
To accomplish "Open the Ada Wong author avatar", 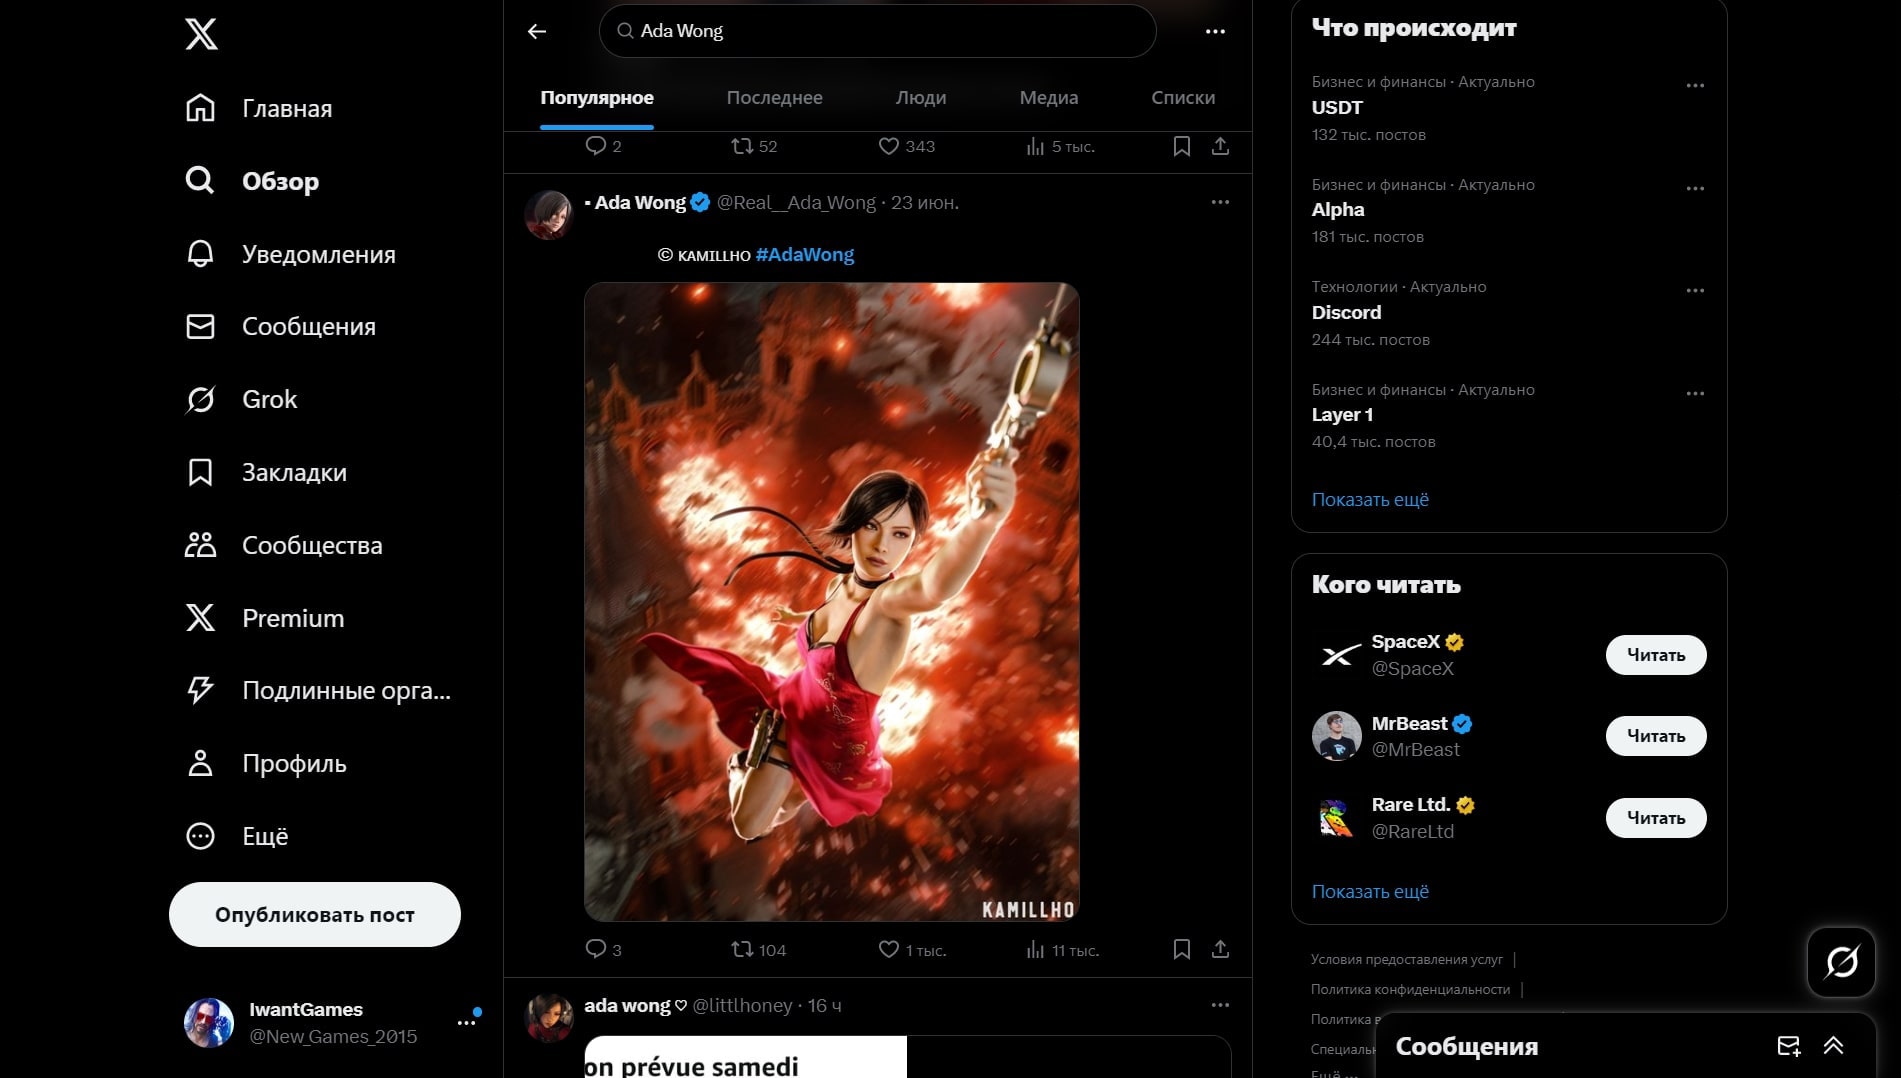I will (548, 214).
